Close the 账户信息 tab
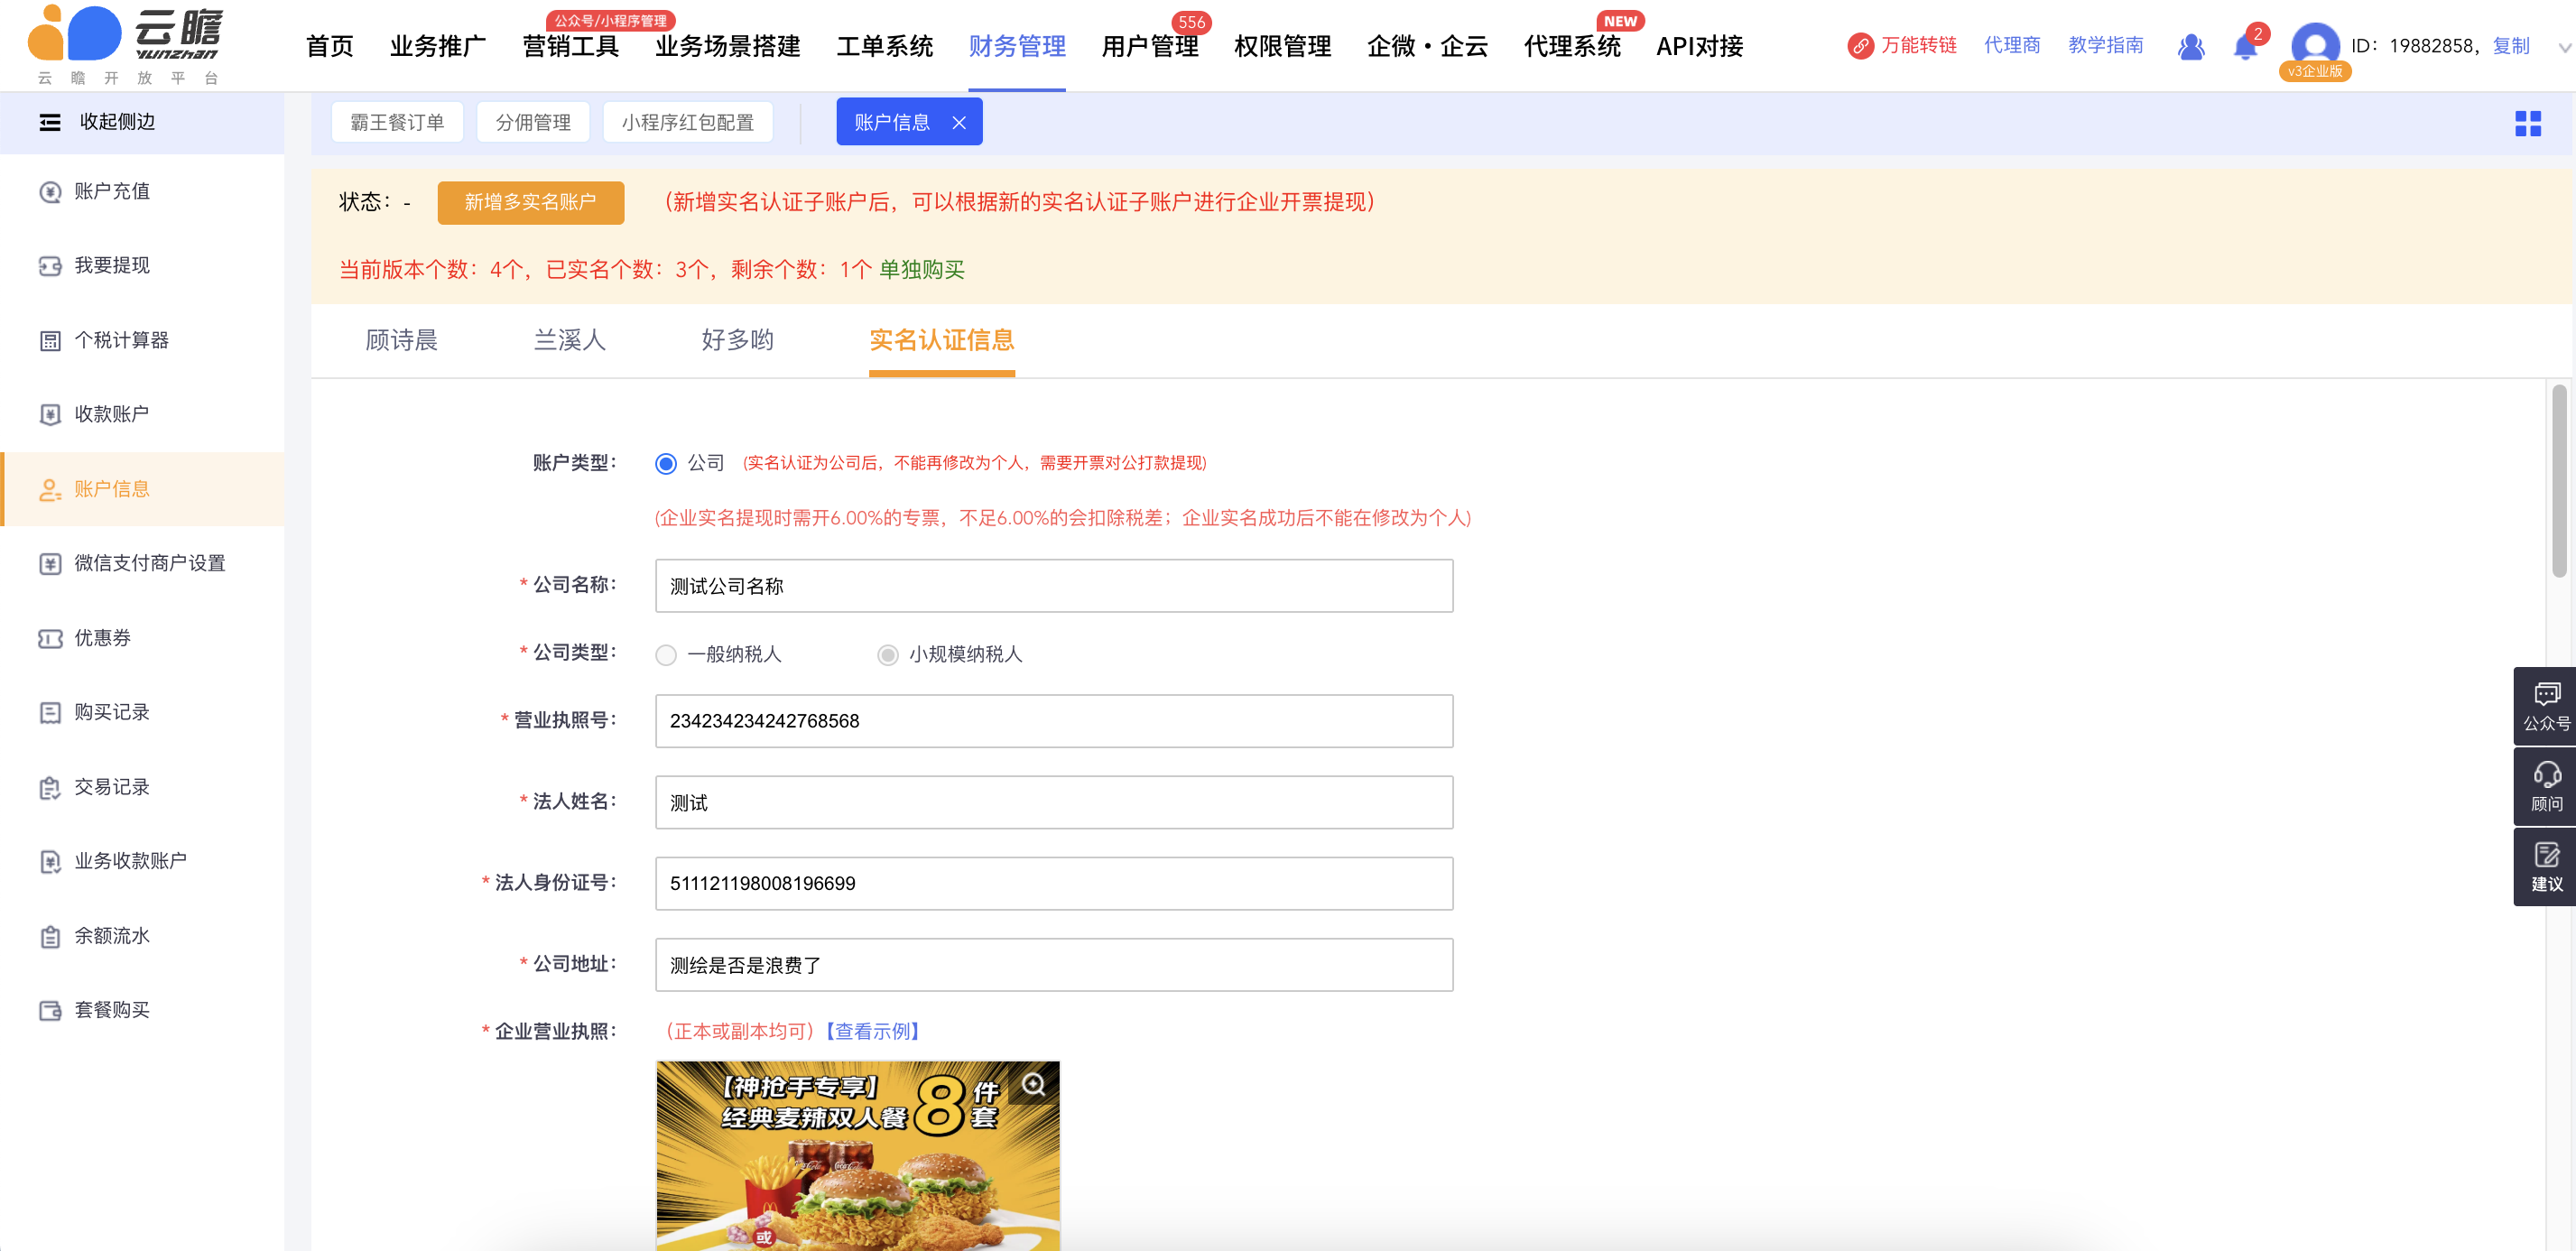 (958, 123)
